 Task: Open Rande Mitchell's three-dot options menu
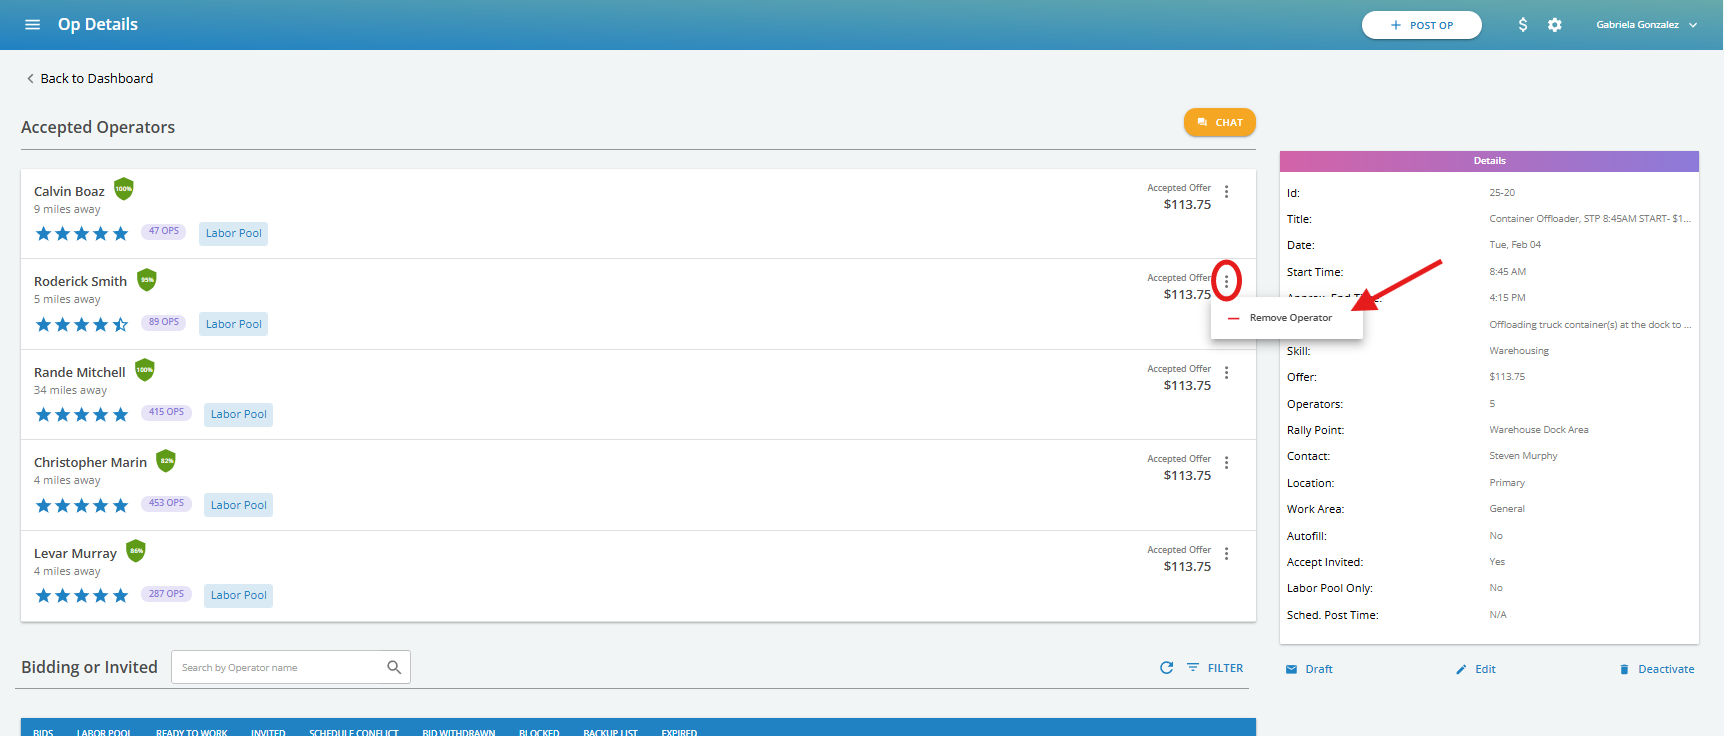coord(1226,373)
